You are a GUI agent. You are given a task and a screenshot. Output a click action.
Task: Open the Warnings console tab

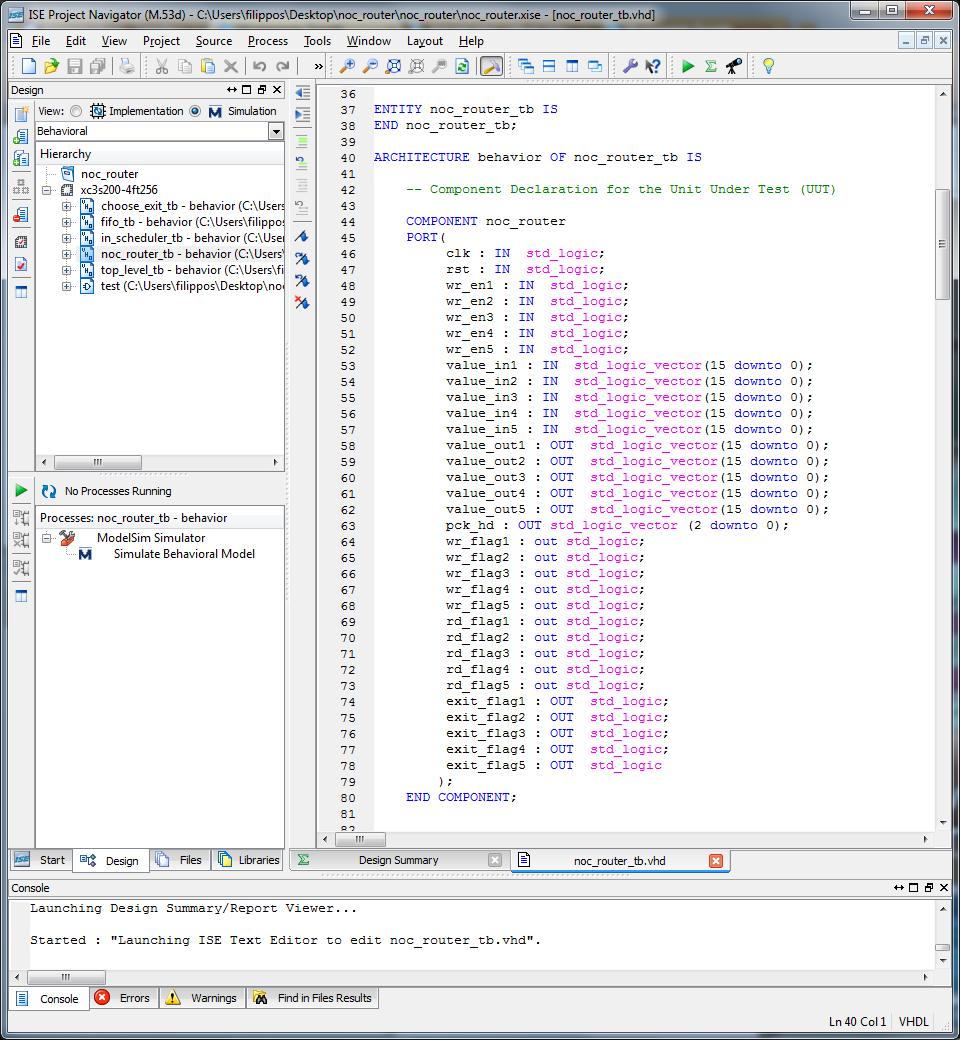(202, 998)
